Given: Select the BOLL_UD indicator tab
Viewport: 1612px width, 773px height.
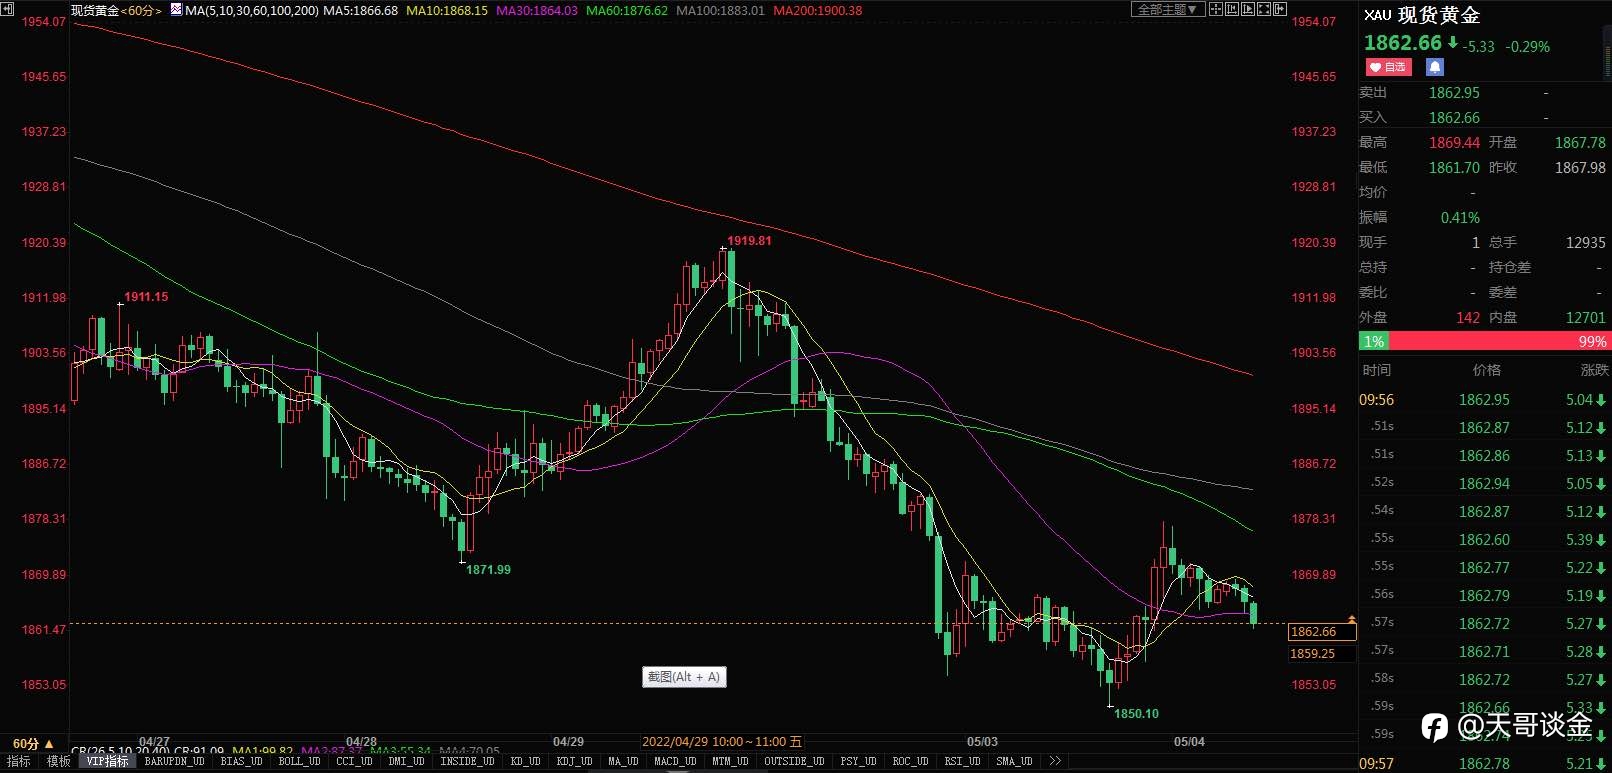Looking at the screenshot, I should 299,762.
